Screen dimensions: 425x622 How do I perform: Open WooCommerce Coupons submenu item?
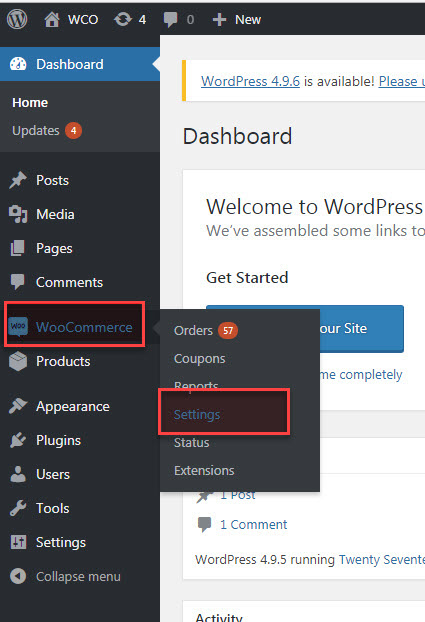click(200, 359)
